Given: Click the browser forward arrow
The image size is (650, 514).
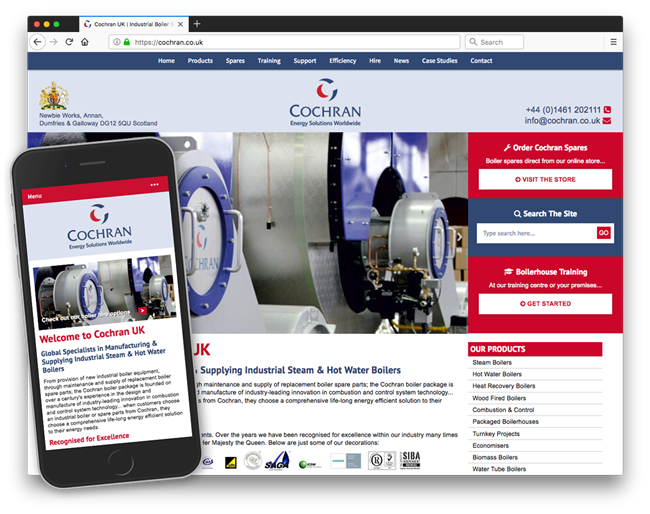Looking at the screenshot, I should coord(53,42).
